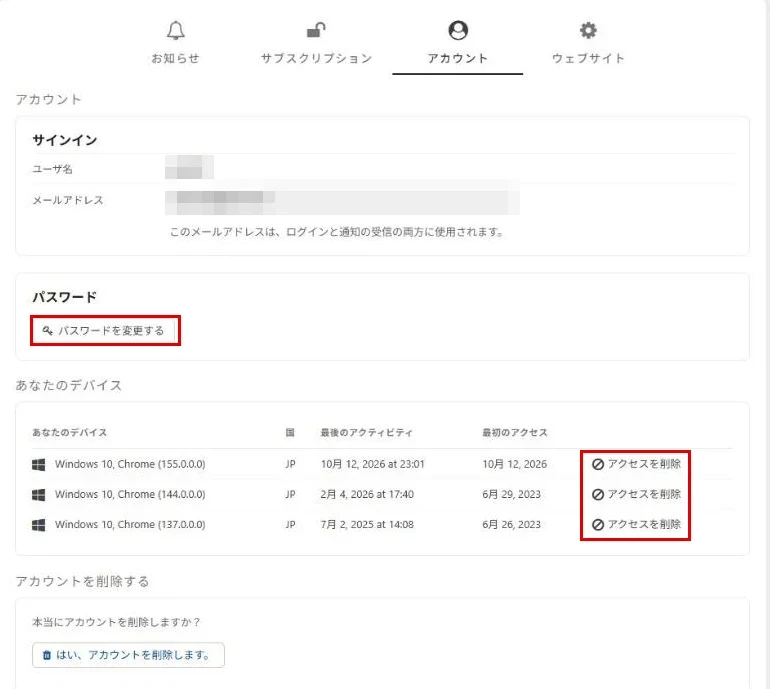Click the メールアドレス label
This screenshot has width=770, height=689.
68,200
